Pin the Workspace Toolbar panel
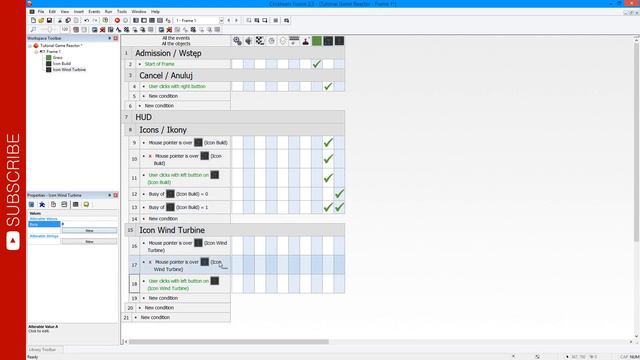 [109, 38]
